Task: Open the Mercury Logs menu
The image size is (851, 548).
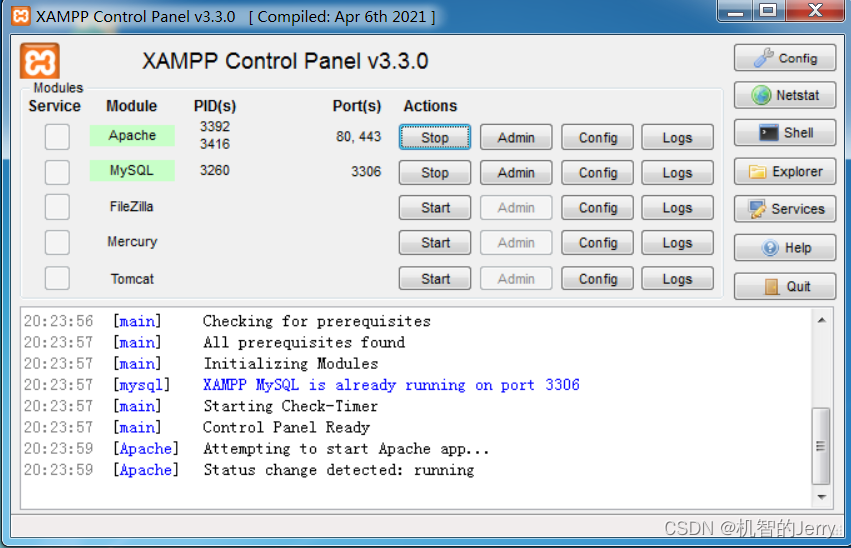Action: coord(677,243)
